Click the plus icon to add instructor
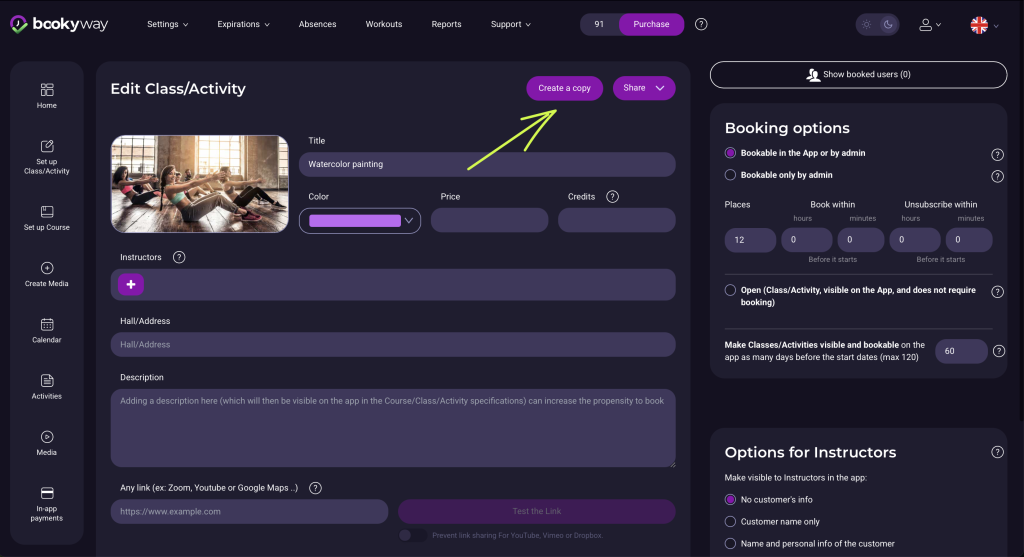The width and height of the screenshot is (1024, 557). pyautogui.click(x=130, y=285)
